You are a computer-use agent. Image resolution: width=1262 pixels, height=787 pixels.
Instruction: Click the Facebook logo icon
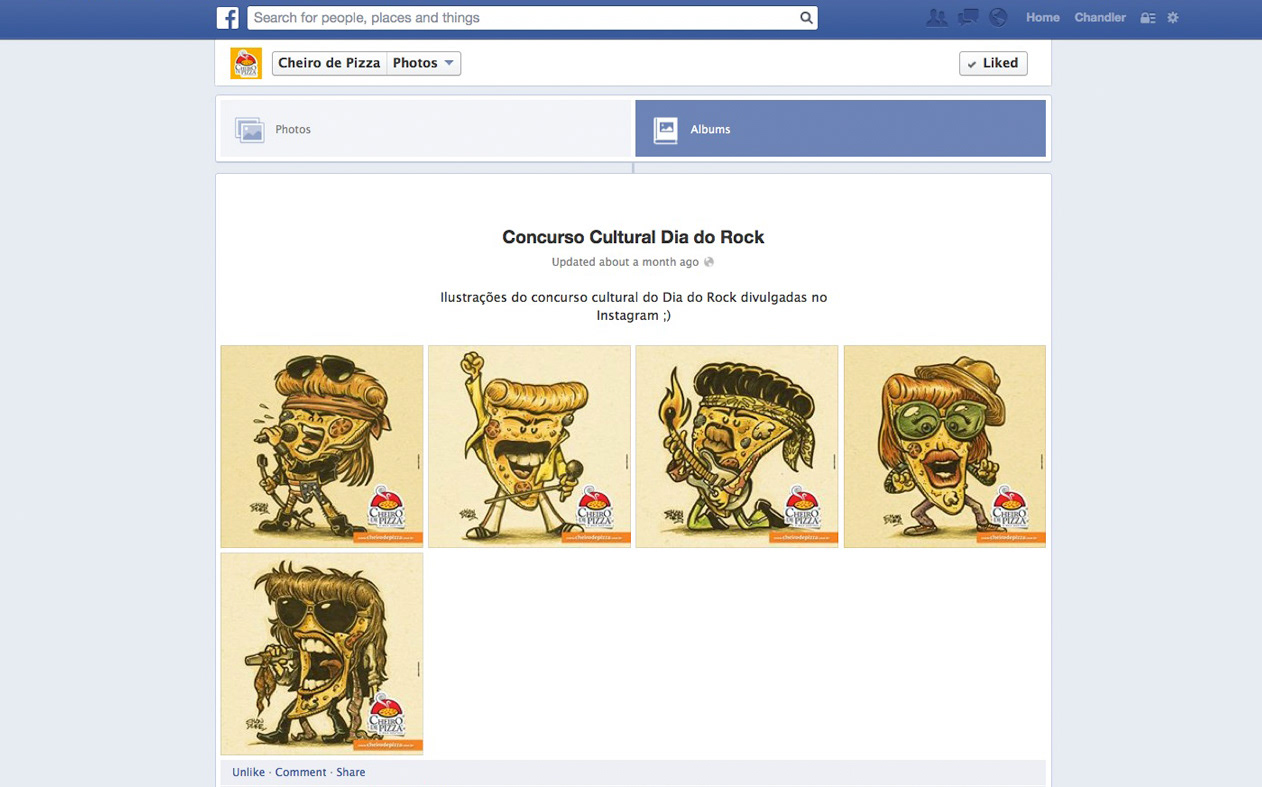pyautogui.click(x=228, y=17)
